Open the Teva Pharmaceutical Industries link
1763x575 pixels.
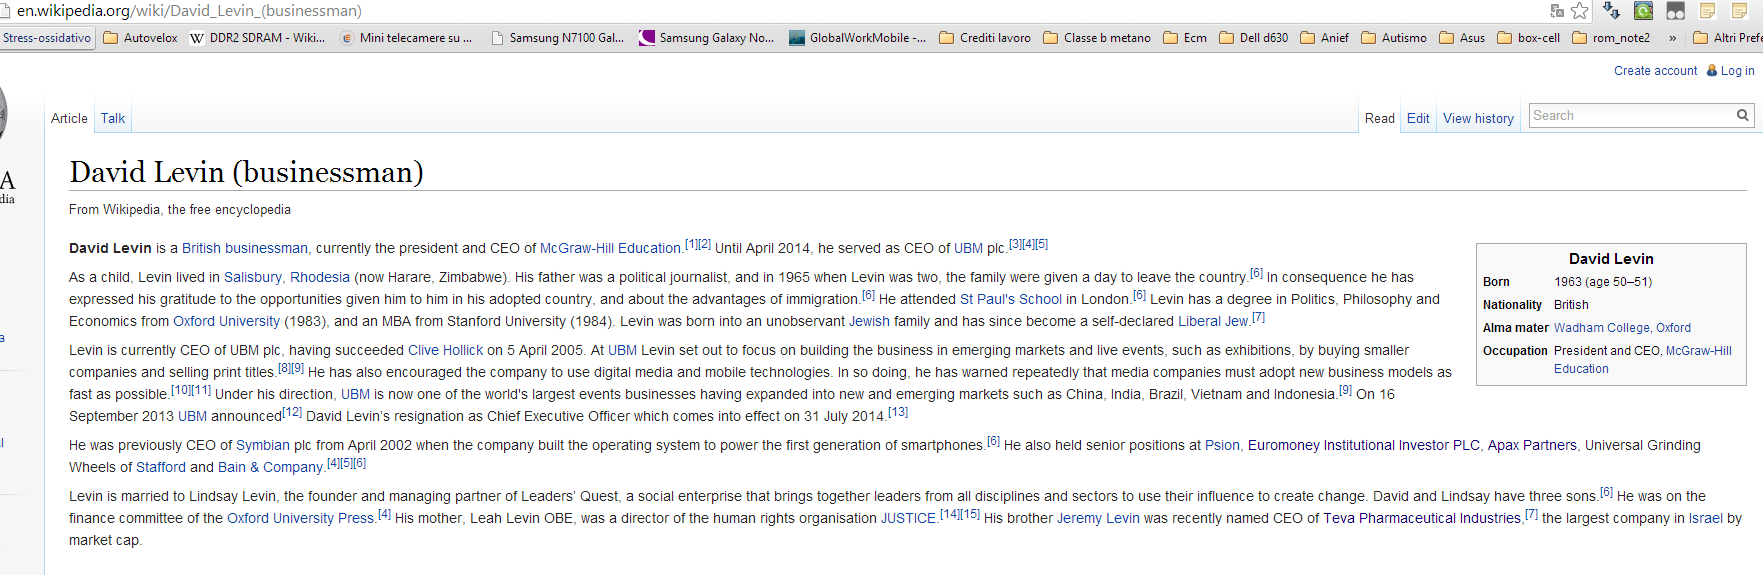point(1422,518)
